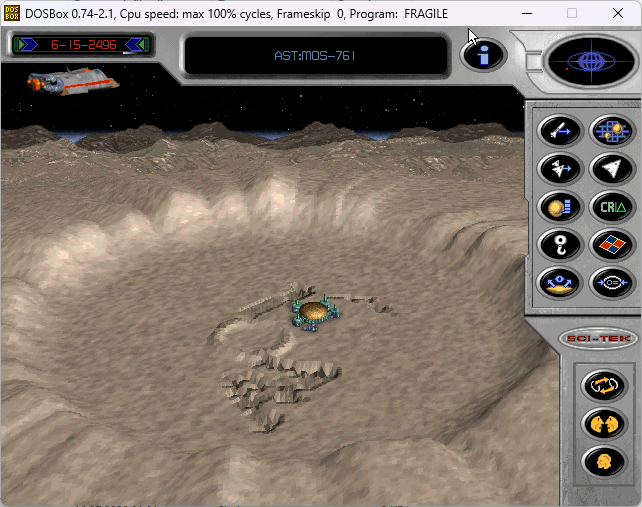
Task: Click the missile launch icon
Action: pyautogui.click(x=560, y=131)
